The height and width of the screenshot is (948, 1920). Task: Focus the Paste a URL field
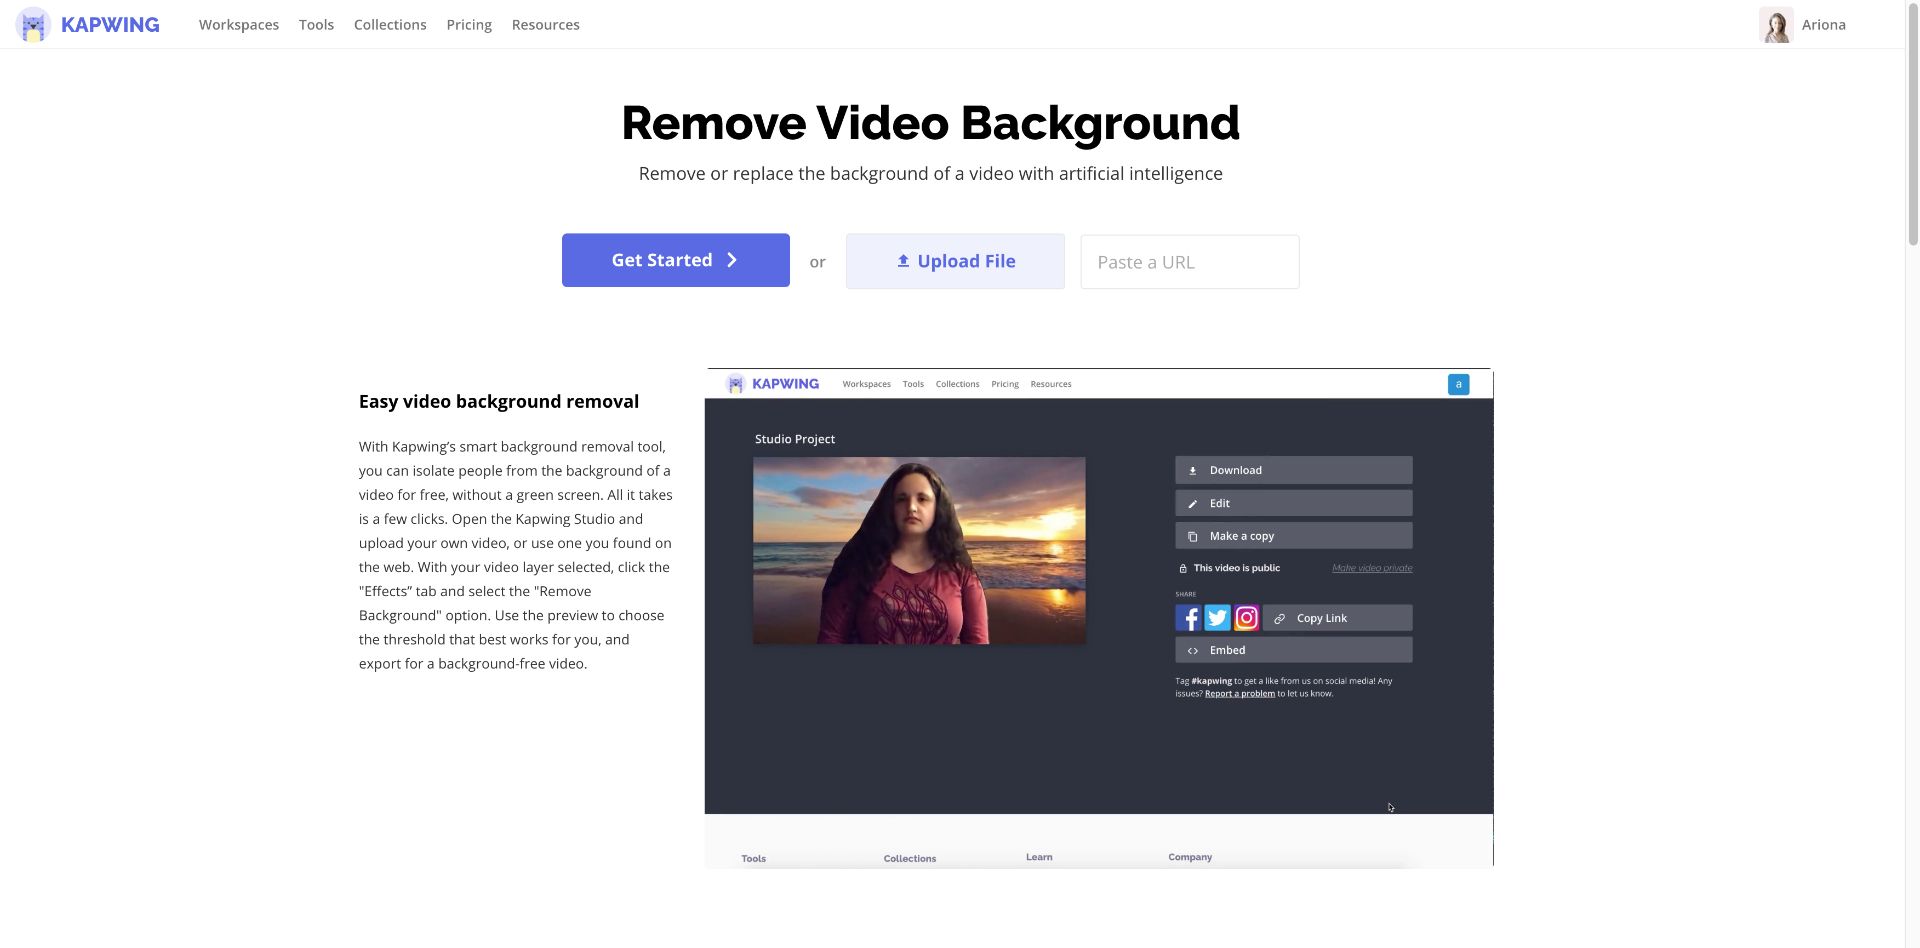point(1189,262)
